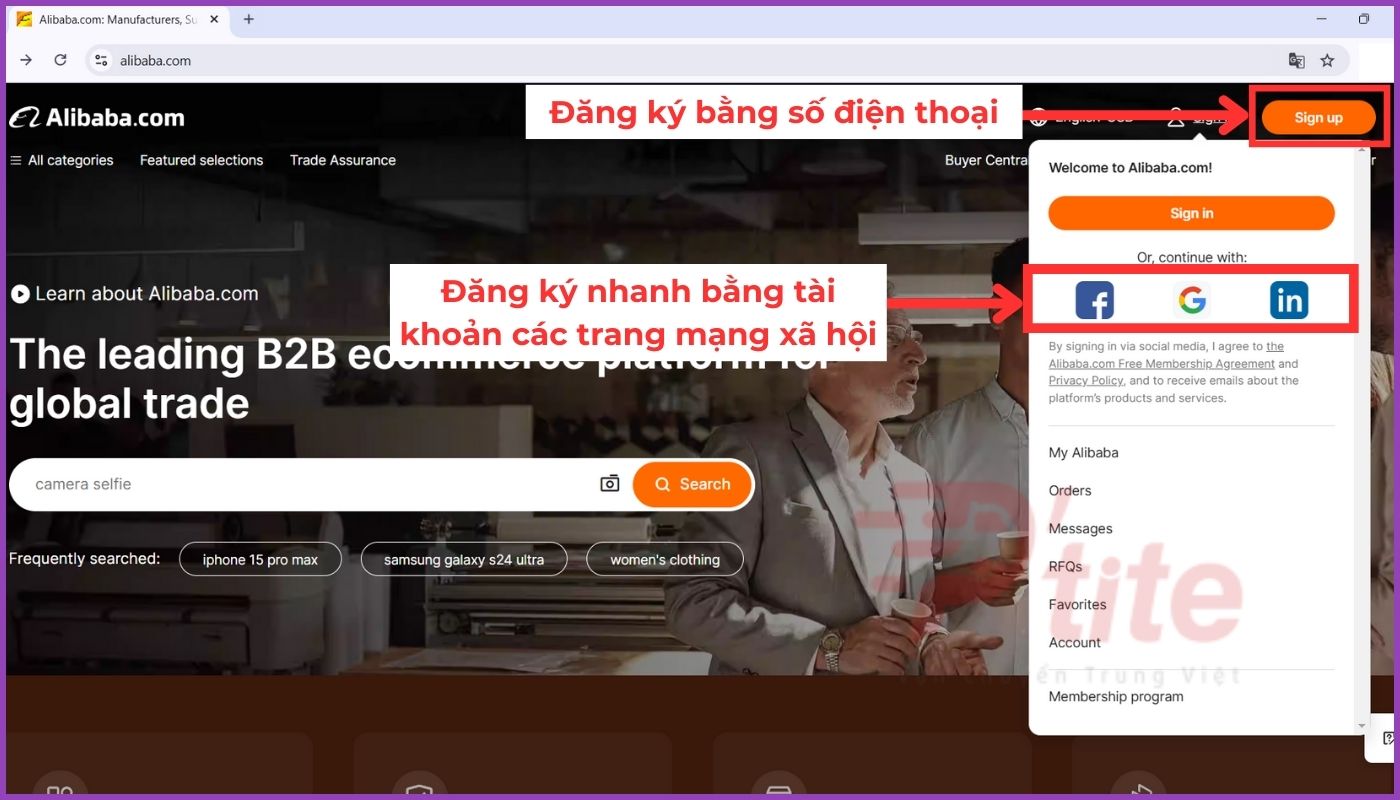This screenshot has height=800, width=1400.
Task: Click the orange Sign in button
Action: tap(1191, 213)
